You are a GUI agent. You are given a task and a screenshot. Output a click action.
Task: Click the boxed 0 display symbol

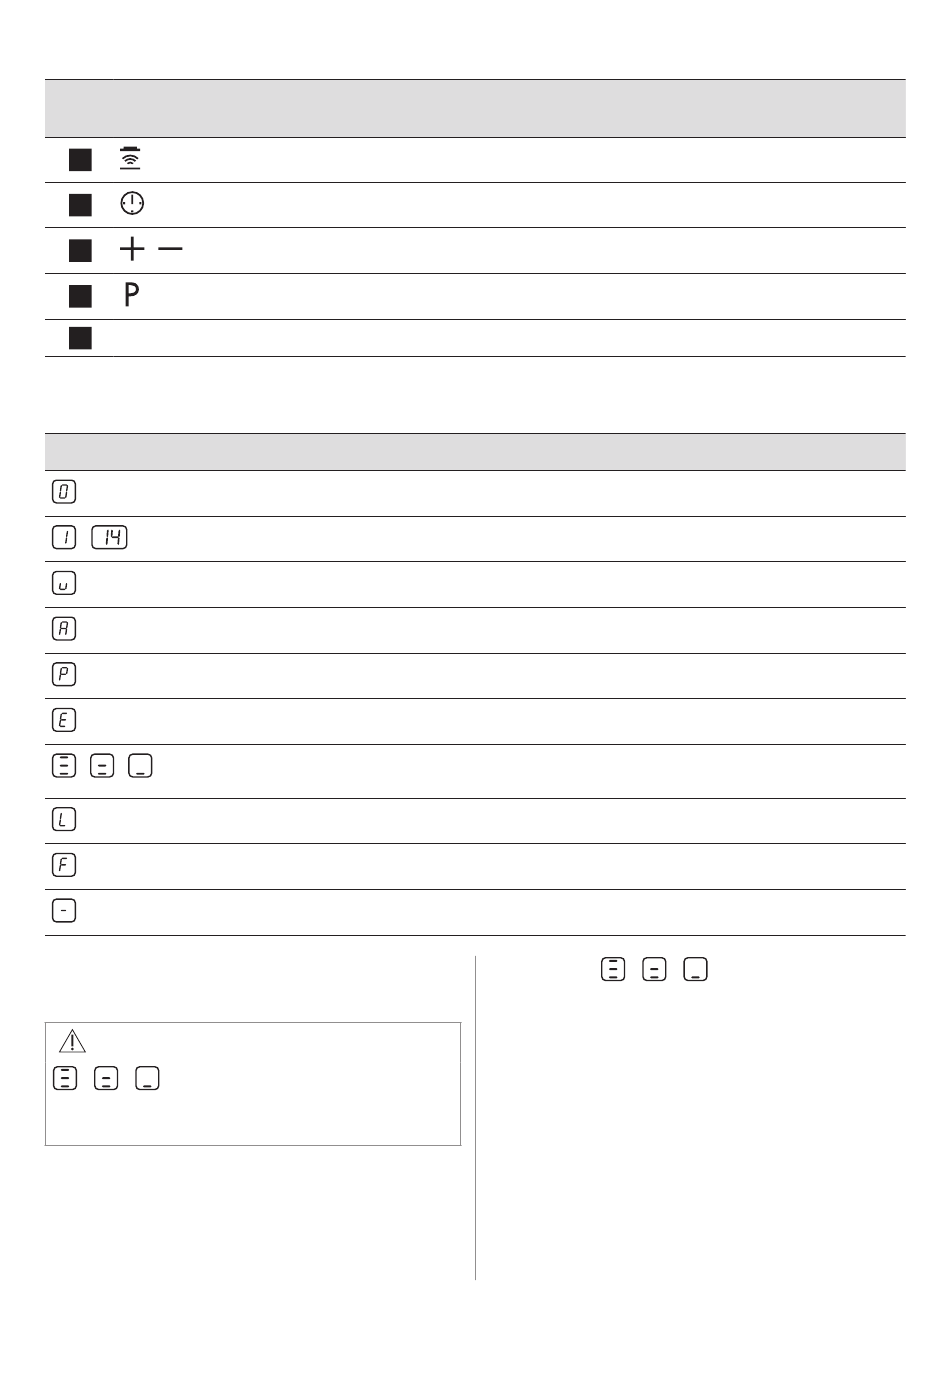click(64, 492)
